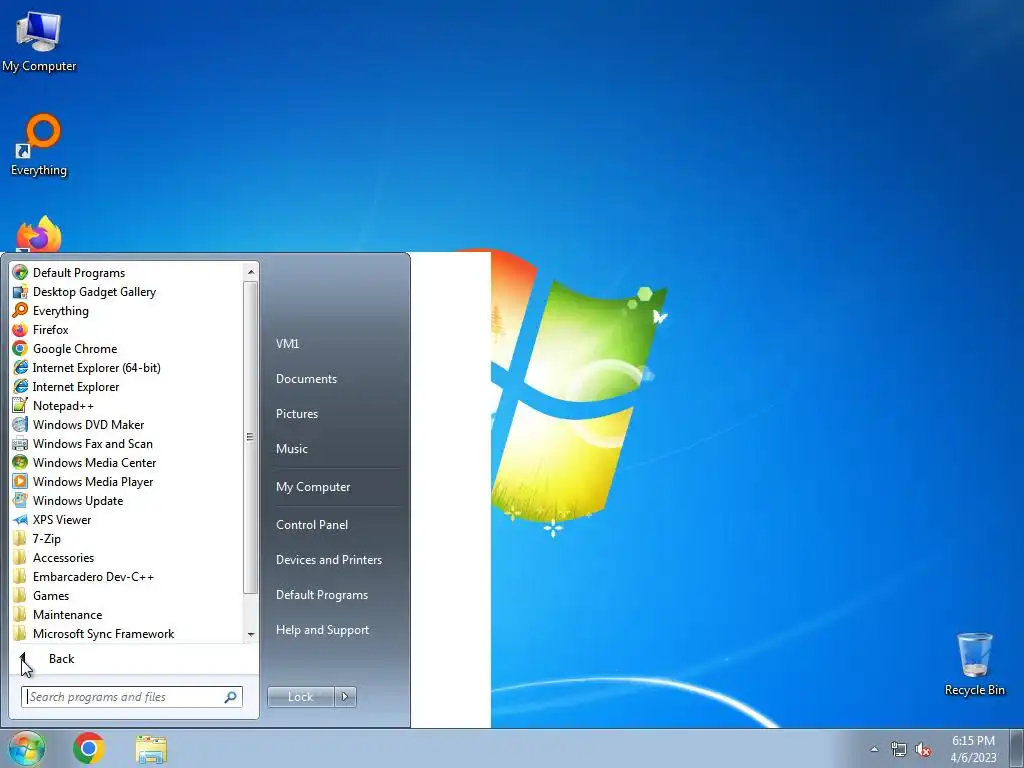Open shutdown options arrow next to Lock
The image size is (1024, 768).
coord(345,697)
